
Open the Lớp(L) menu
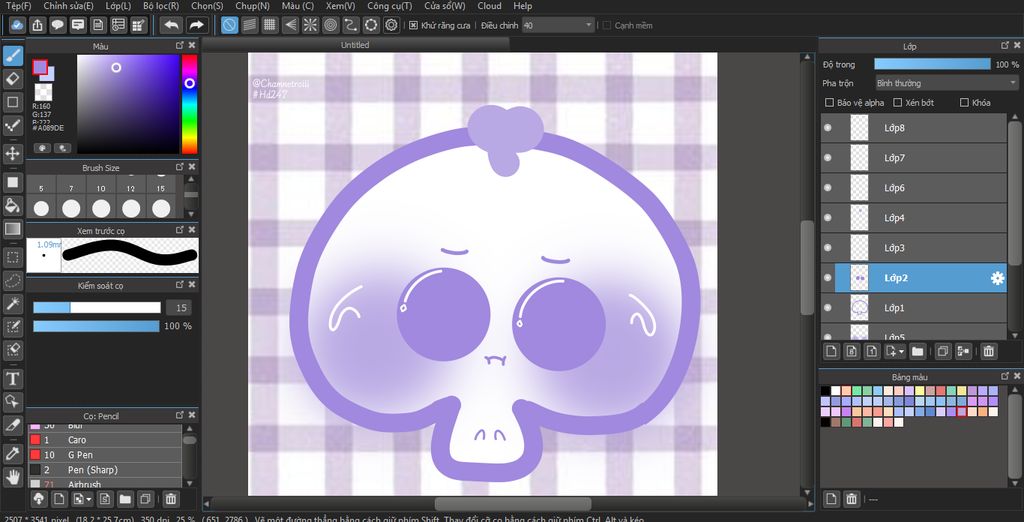[118, 6]
